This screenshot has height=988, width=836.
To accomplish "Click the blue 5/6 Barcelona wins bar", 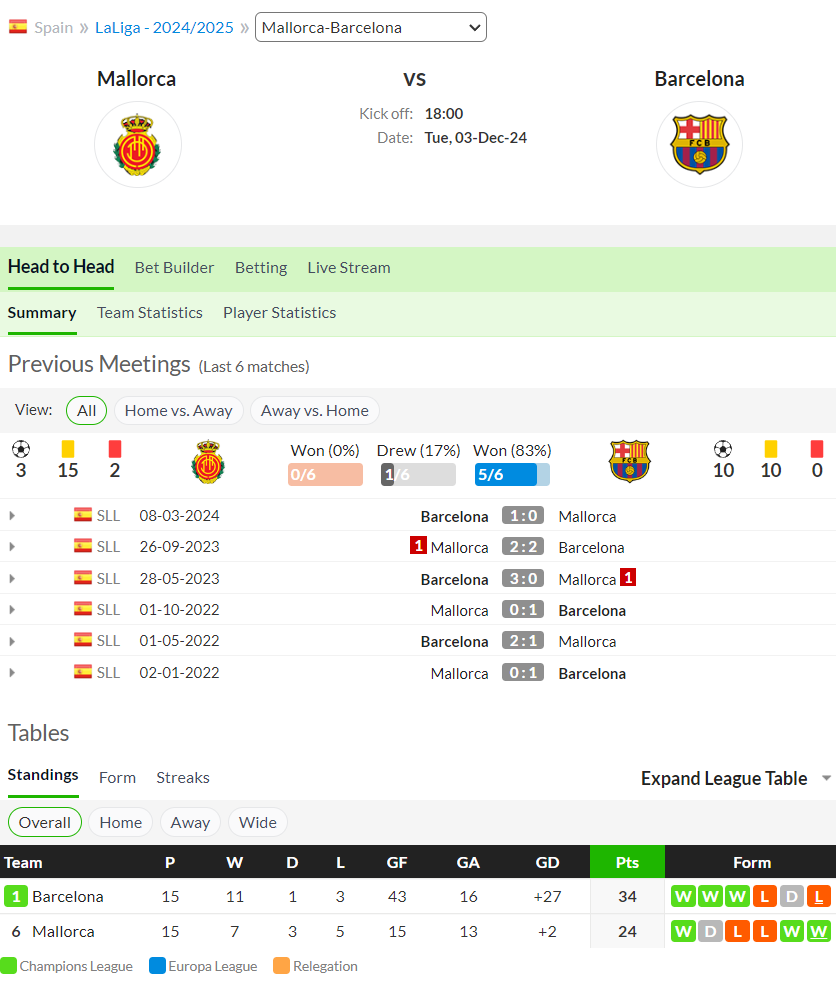I will point(512,474).
